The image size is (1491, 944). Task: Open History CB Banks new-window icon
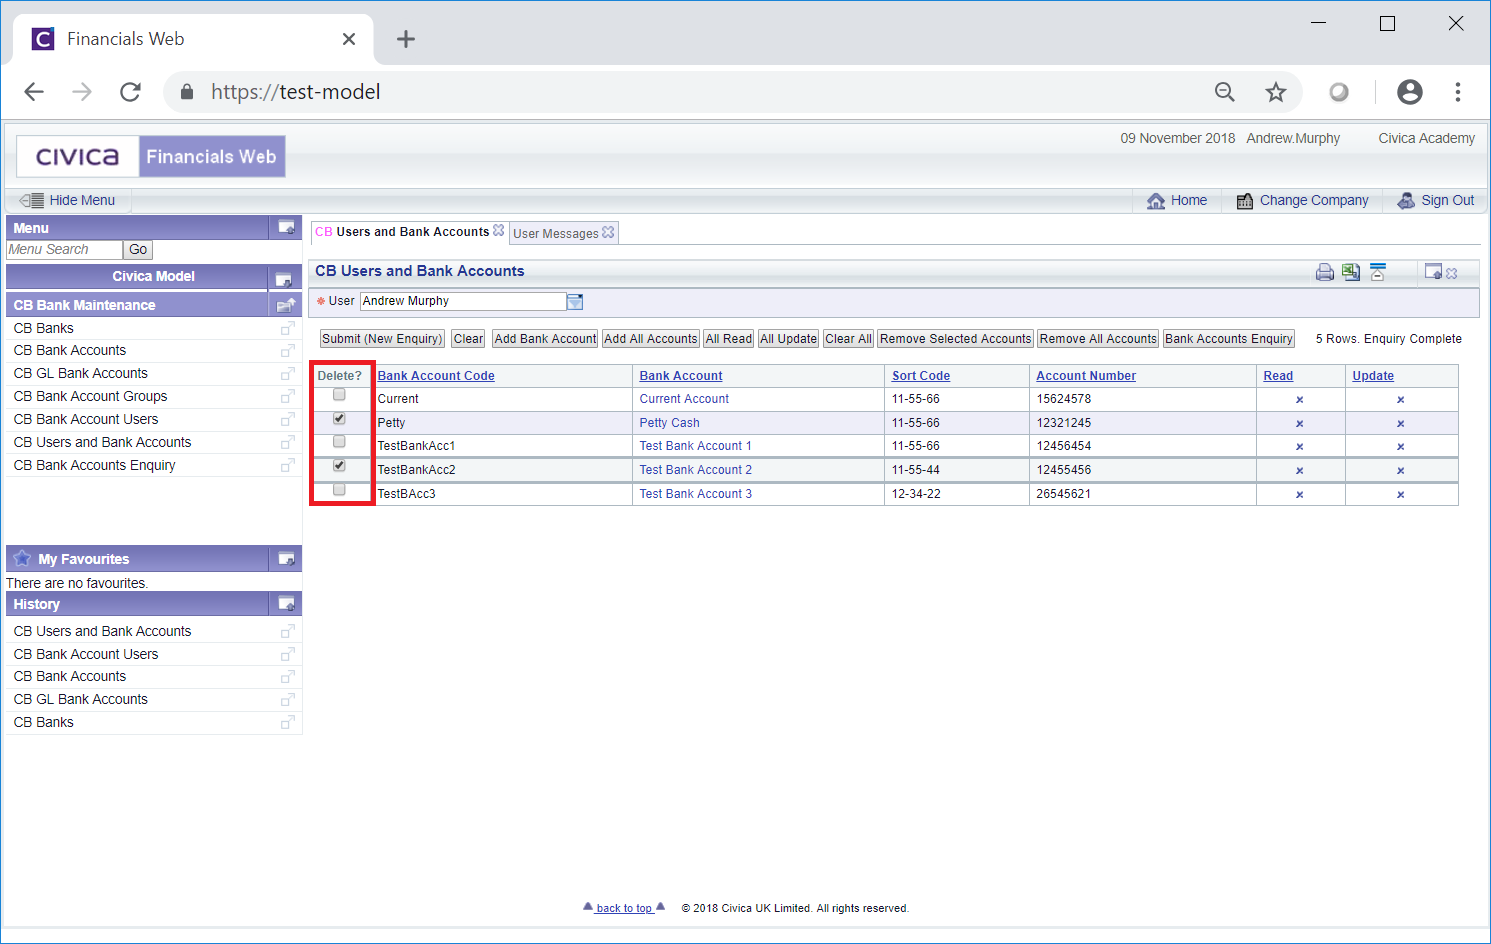tap(288, 722)
